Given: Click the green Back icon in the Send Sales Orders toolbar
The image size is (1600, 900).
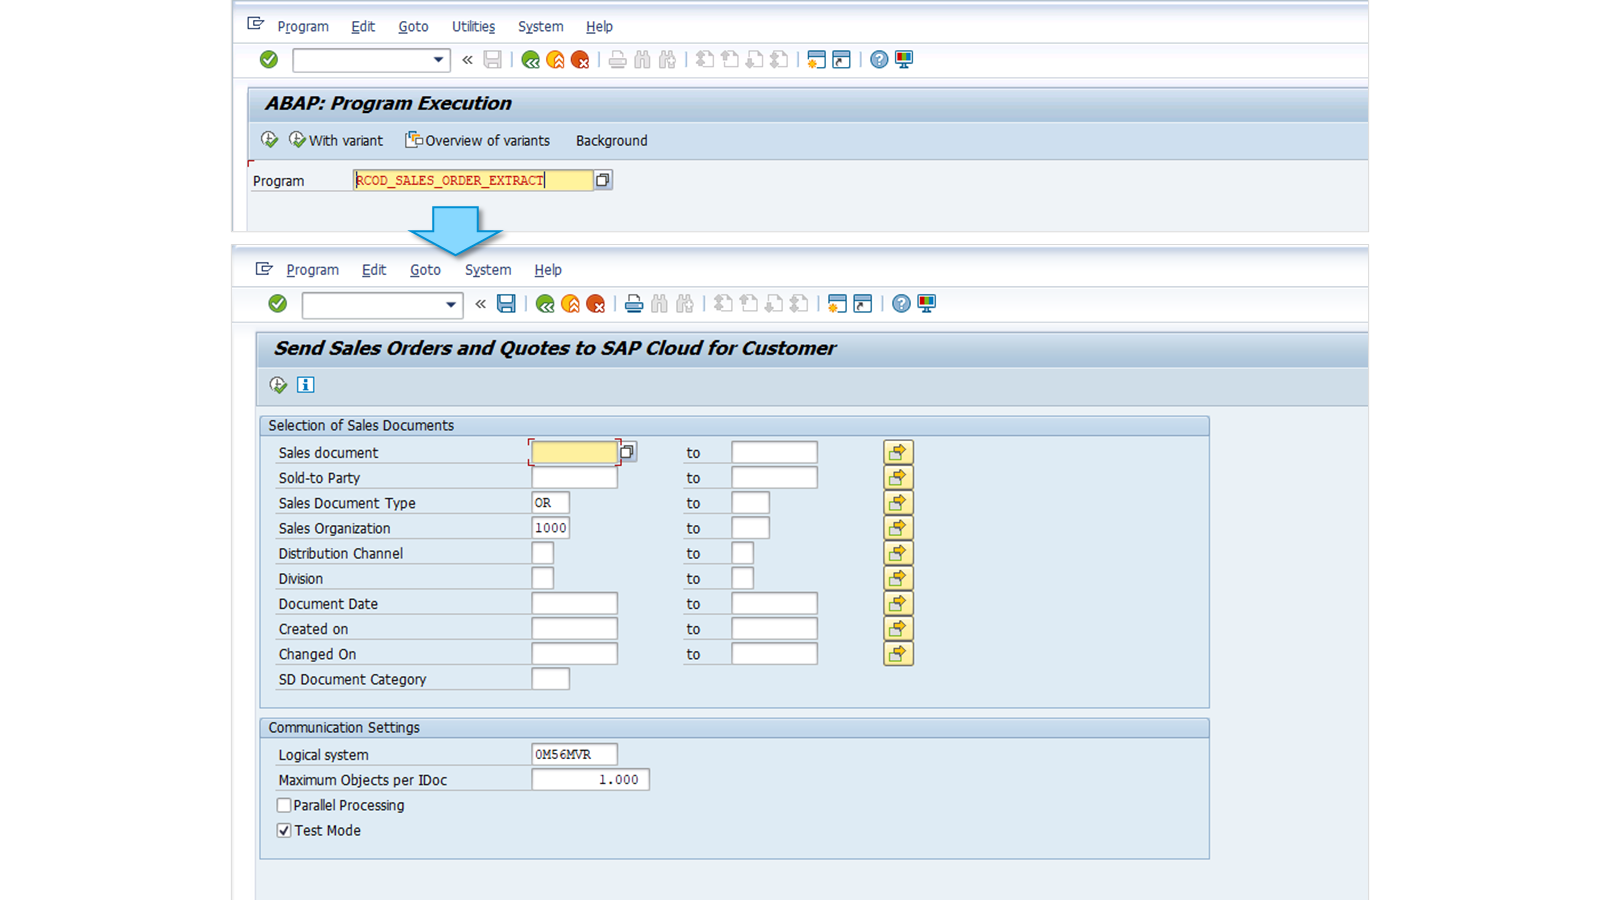Looking at the screenshot, I should (x=545, y=304).
